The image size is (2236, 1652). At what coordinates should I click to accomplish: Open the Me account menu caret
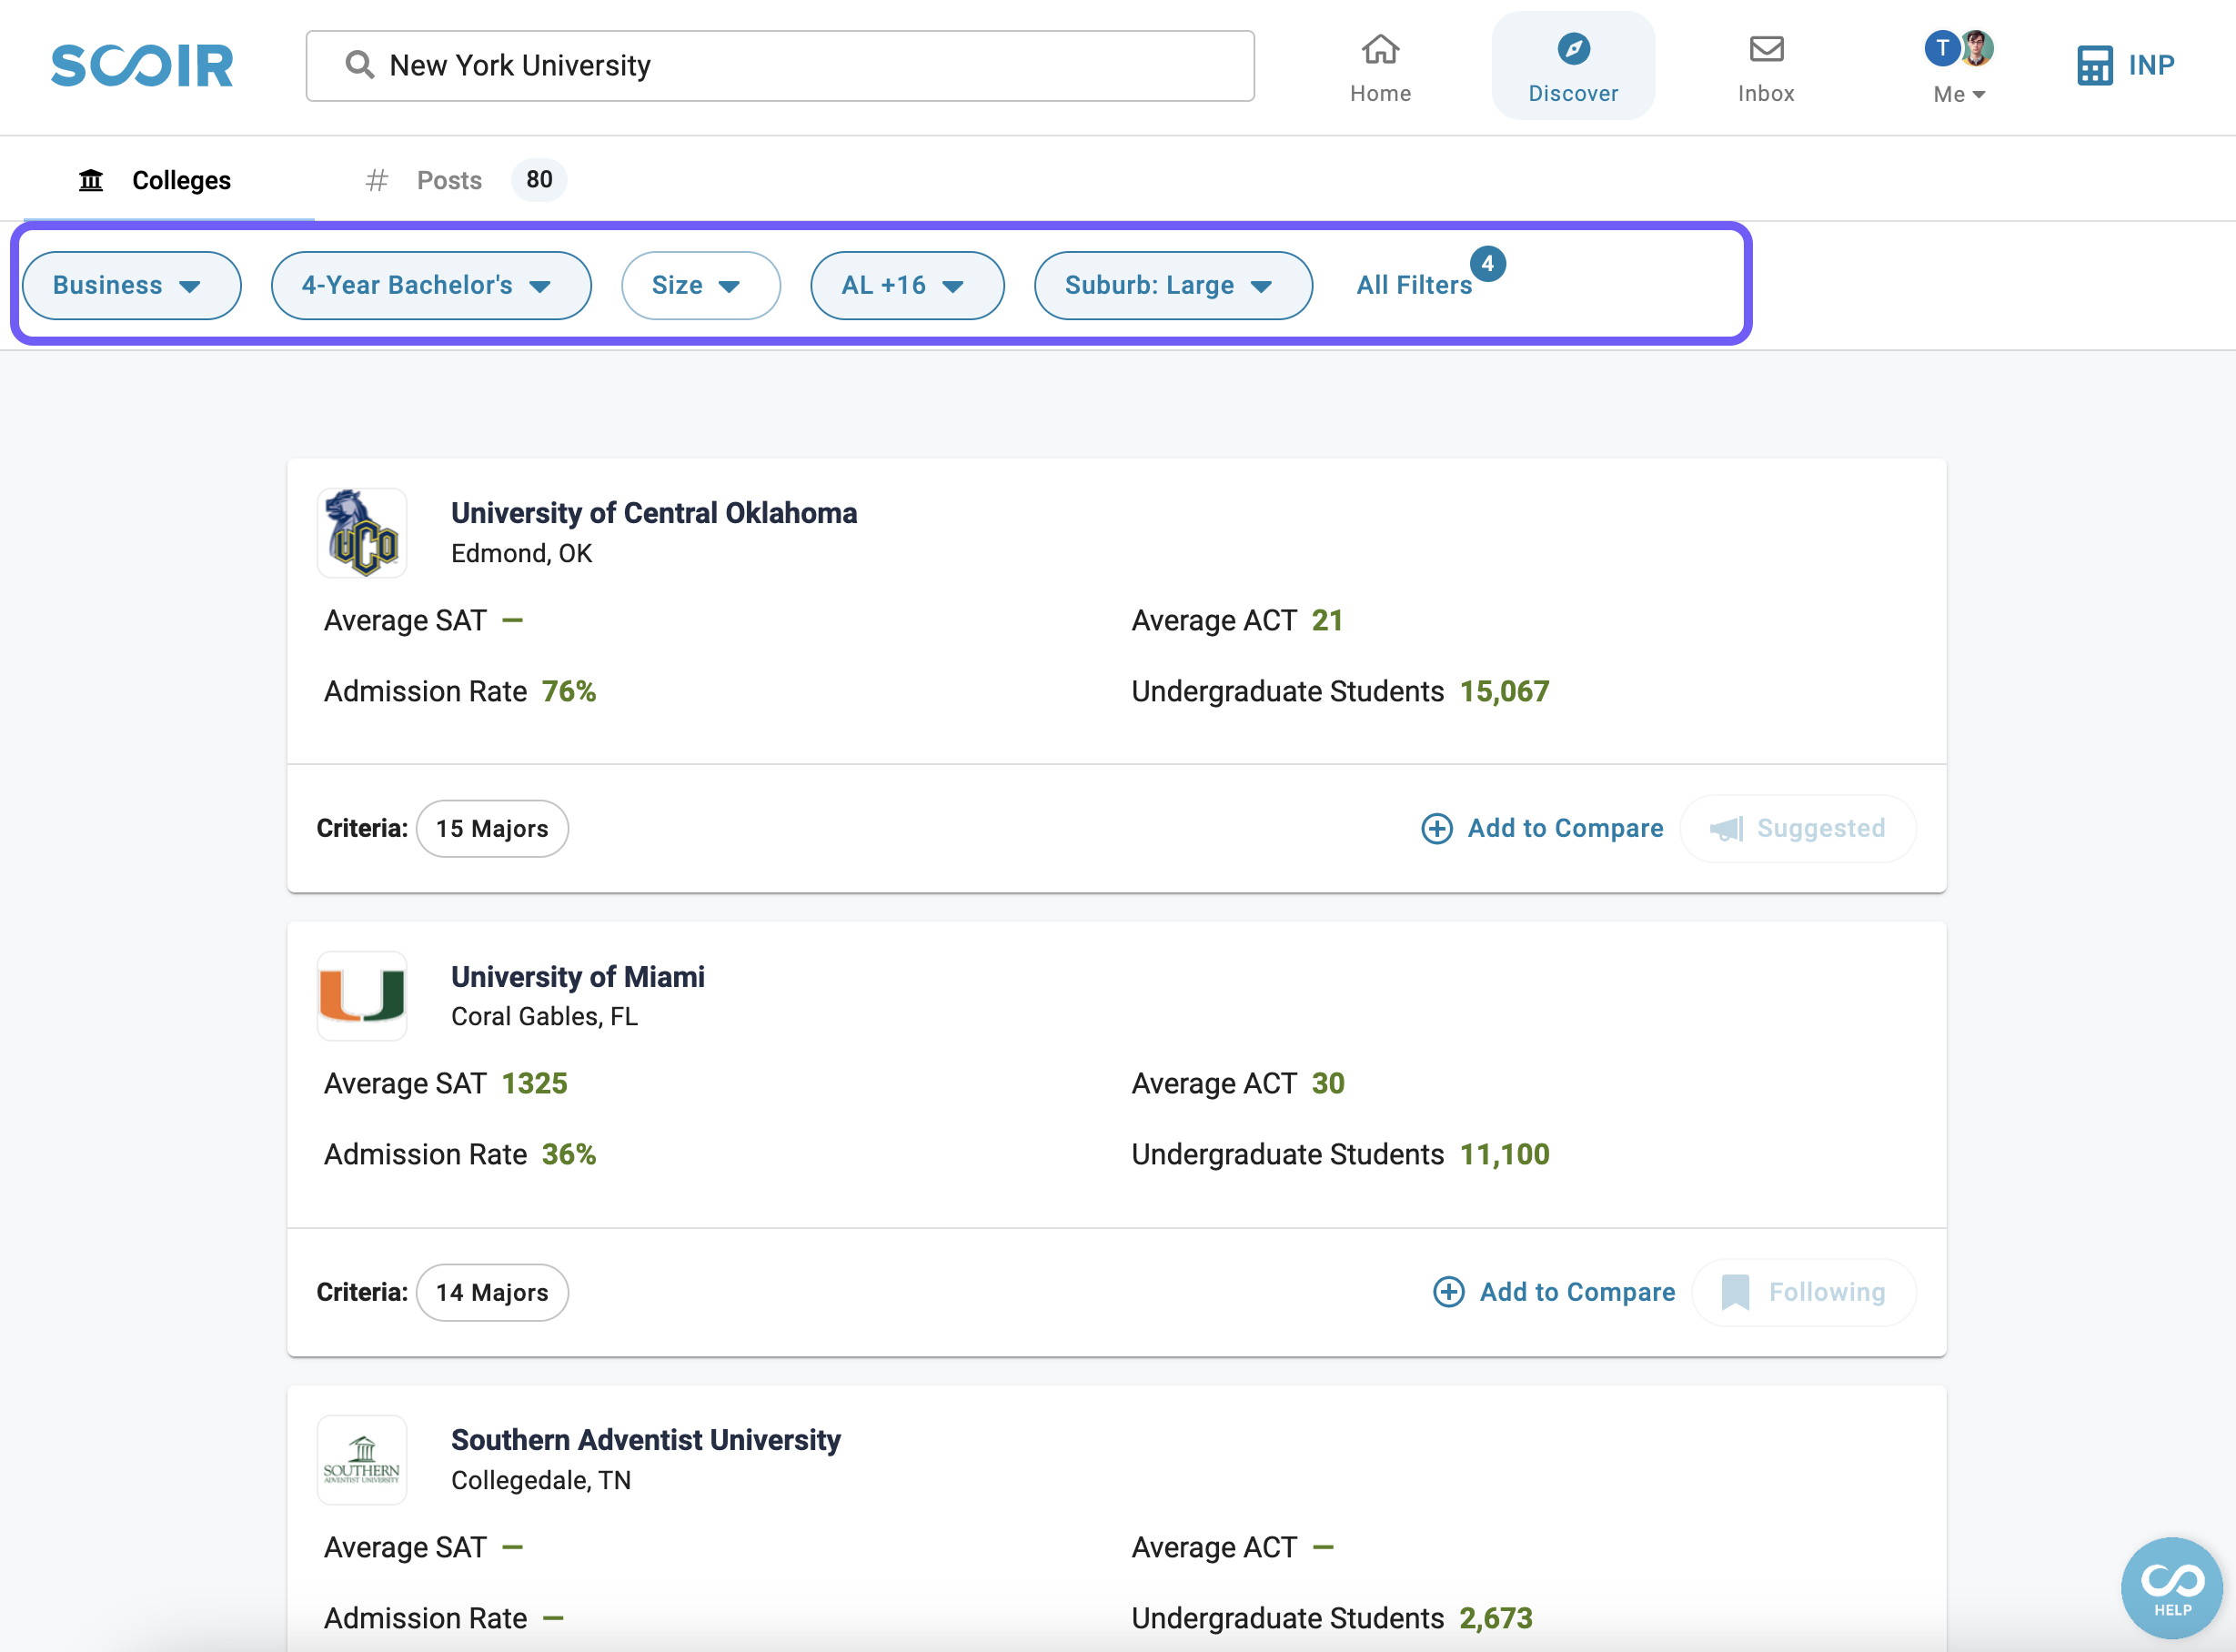point(1978,95)
